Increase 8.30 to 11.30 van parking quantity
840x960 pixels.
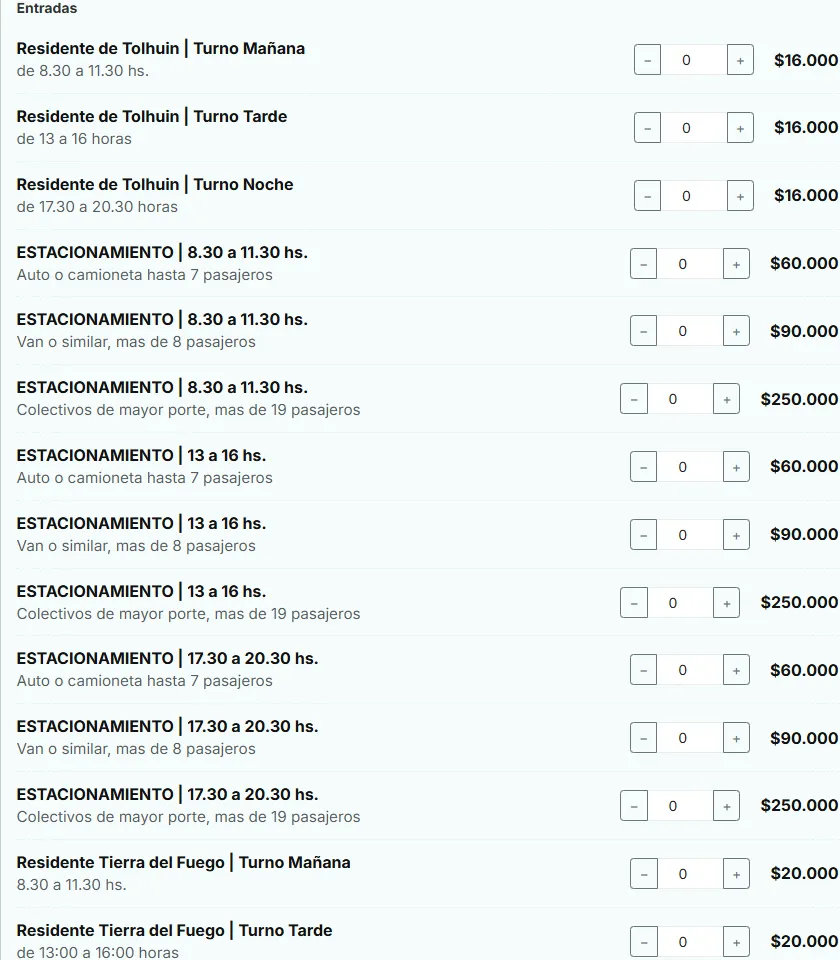(736, 331)
